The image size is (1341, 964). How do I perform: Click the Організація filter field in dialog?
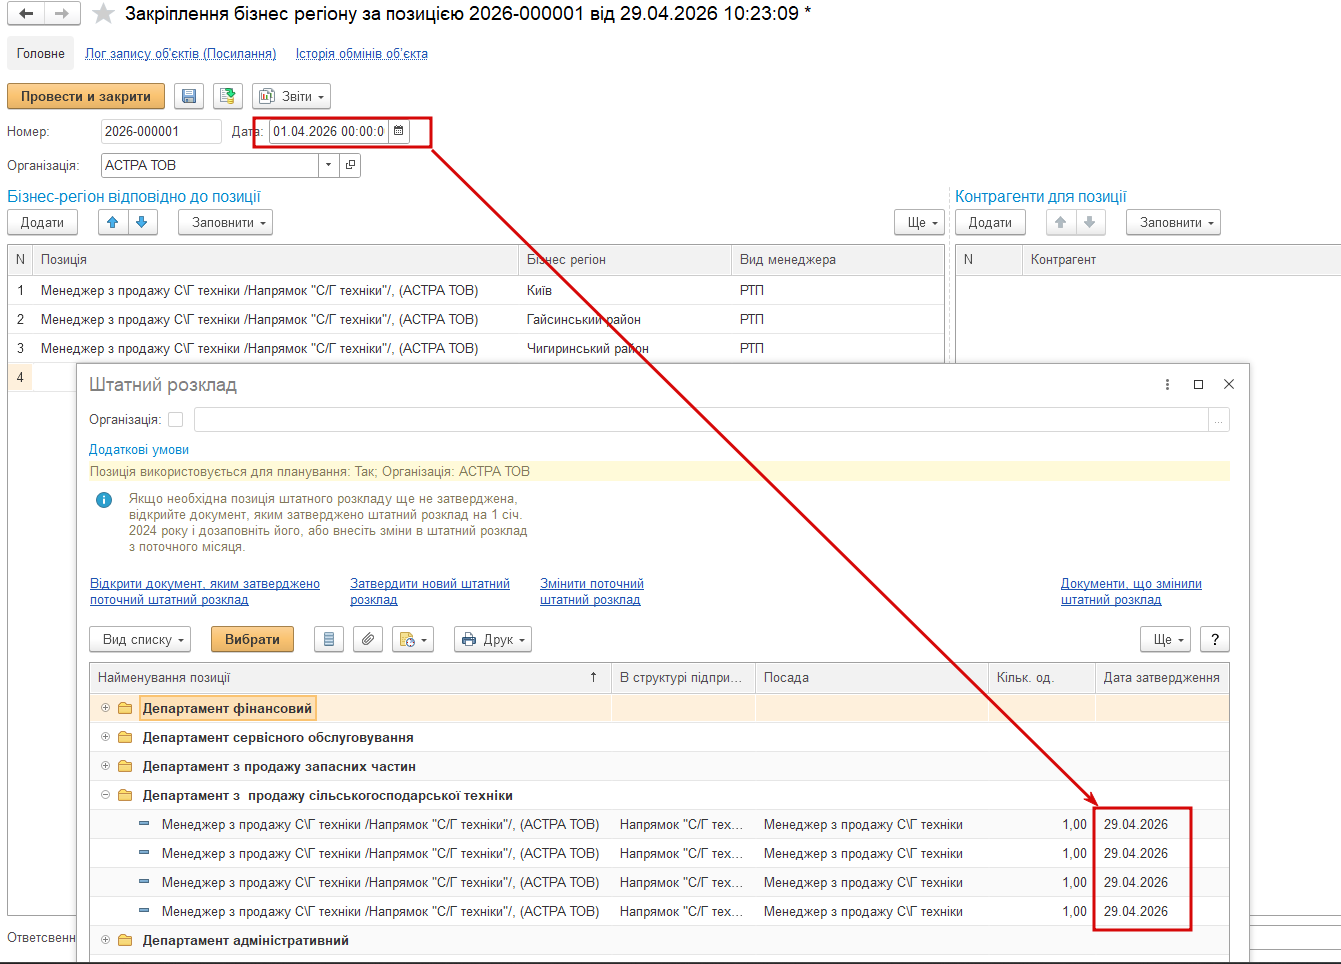[701, 420]
